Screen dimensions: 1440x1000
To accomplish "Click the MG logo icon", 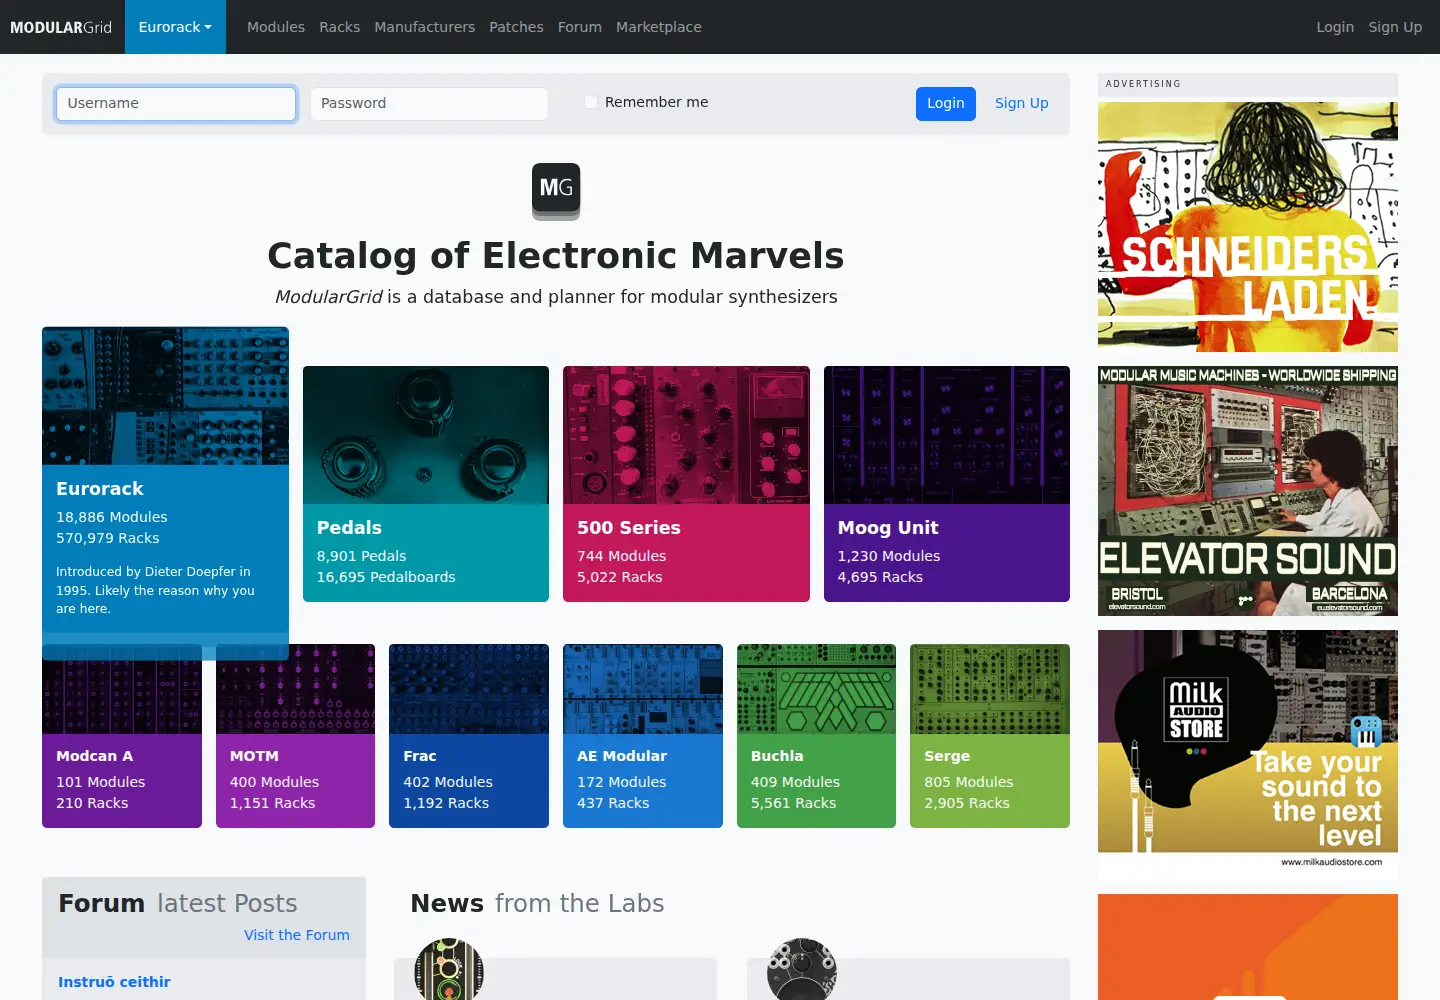I will 556,191.
